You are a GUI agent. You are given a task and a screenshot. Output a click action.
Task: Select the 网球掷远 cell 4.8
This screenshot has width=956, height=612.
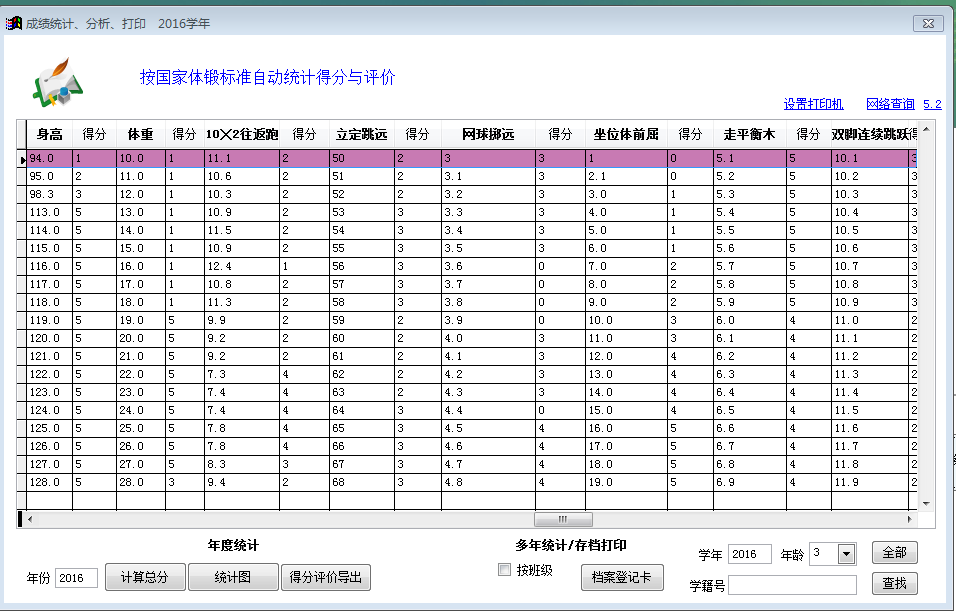(x=488, y=482)
